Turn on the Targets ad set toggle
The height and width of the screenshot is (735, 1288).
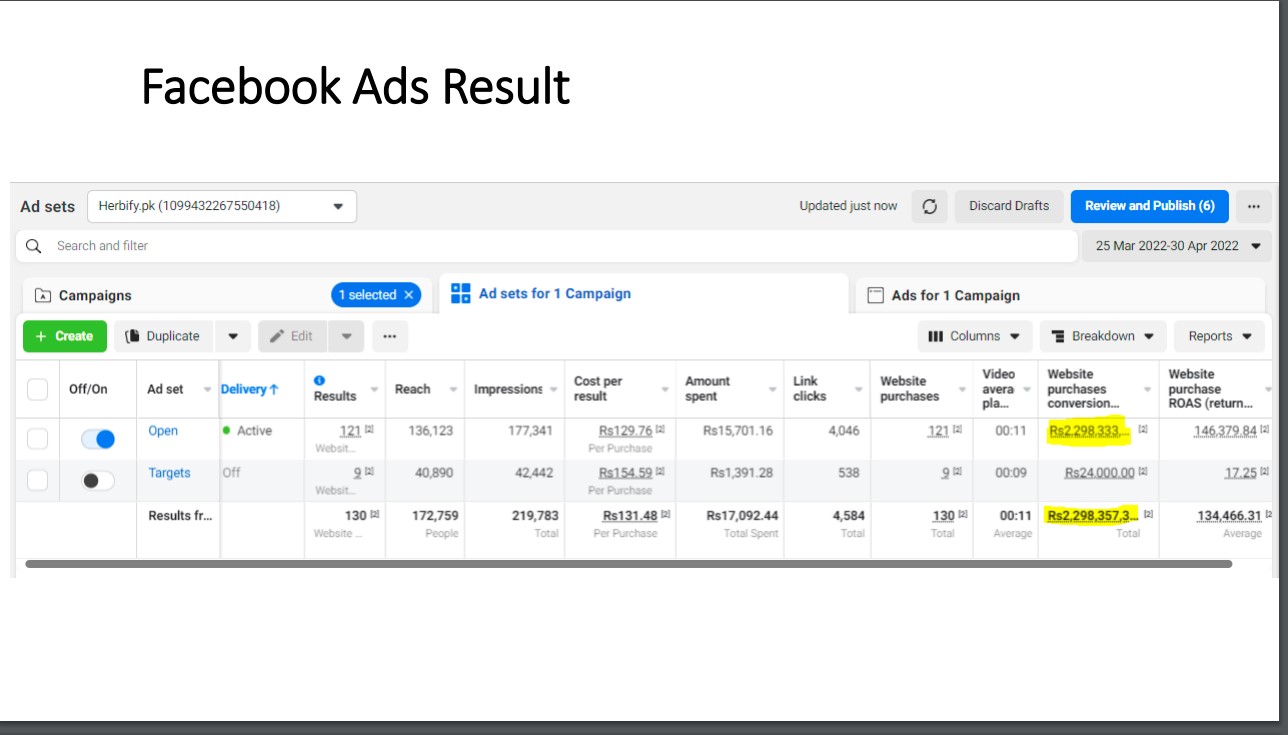tap(98, 481)
